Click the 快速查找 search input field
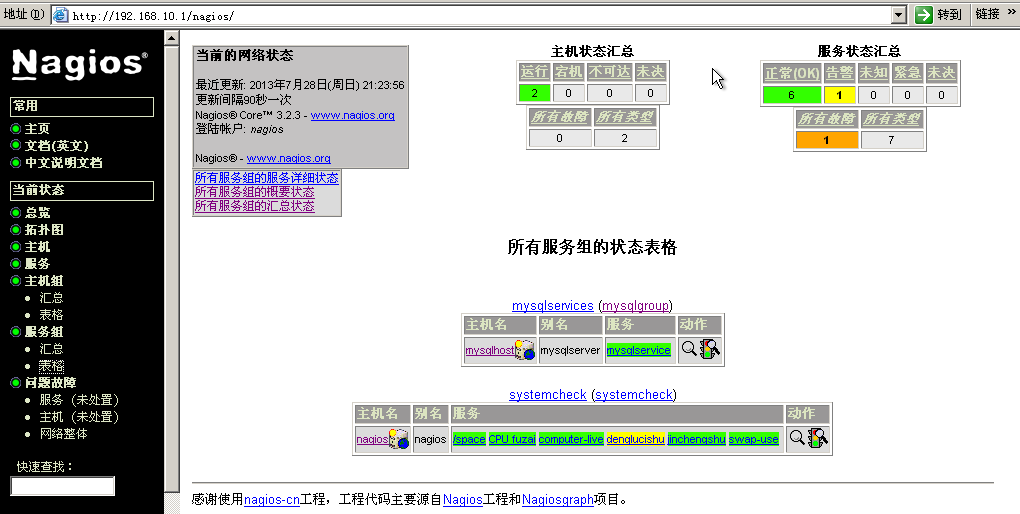Image resolution: width=1020 pixels, height=514 pixels. (62, 486)
